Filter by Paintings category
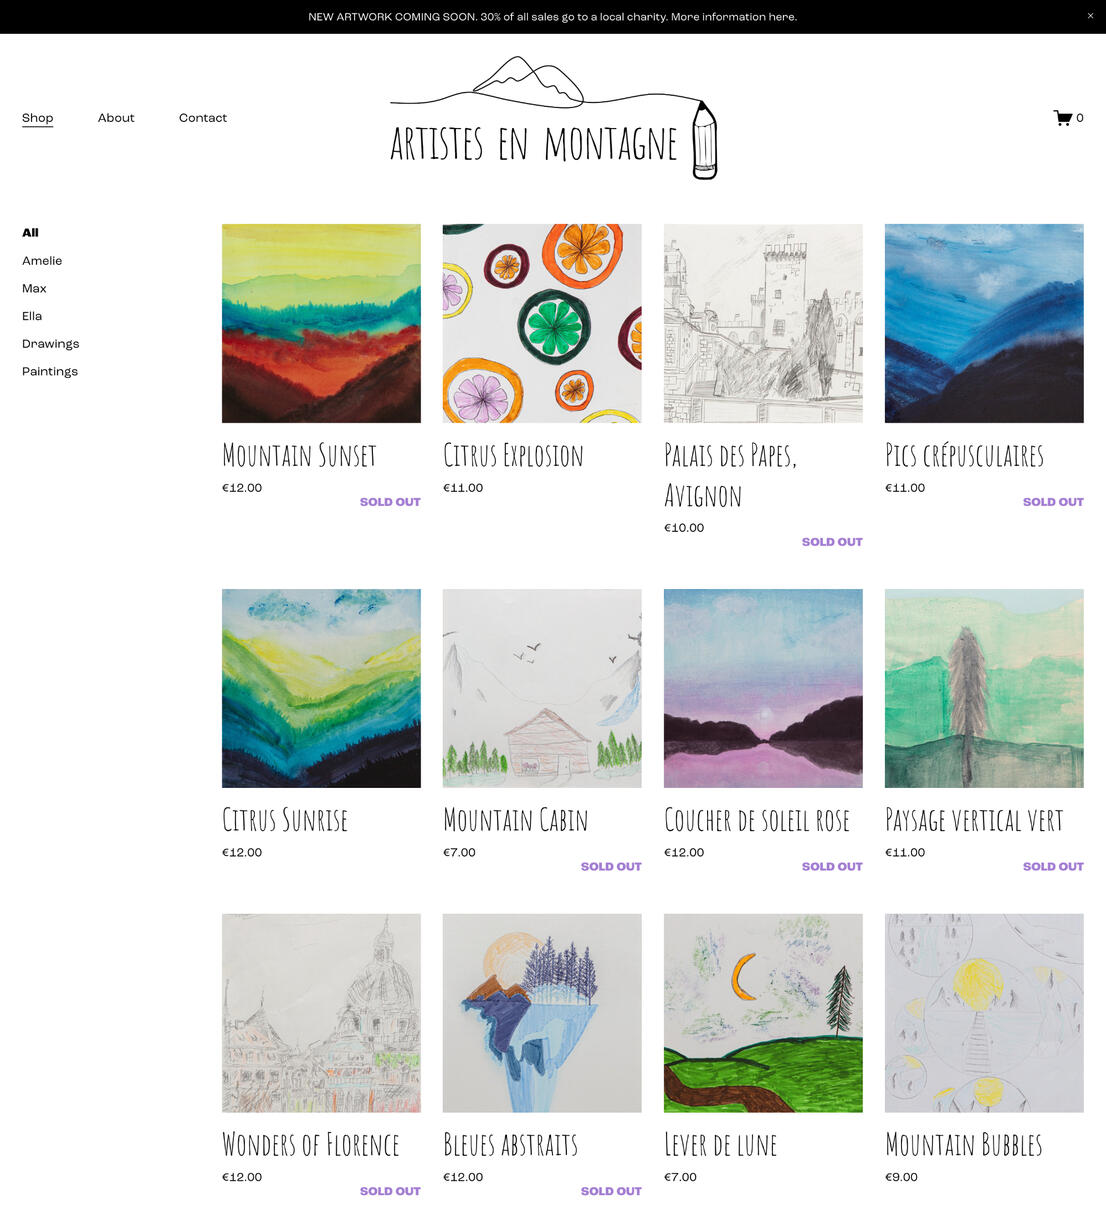 (50, 372)
